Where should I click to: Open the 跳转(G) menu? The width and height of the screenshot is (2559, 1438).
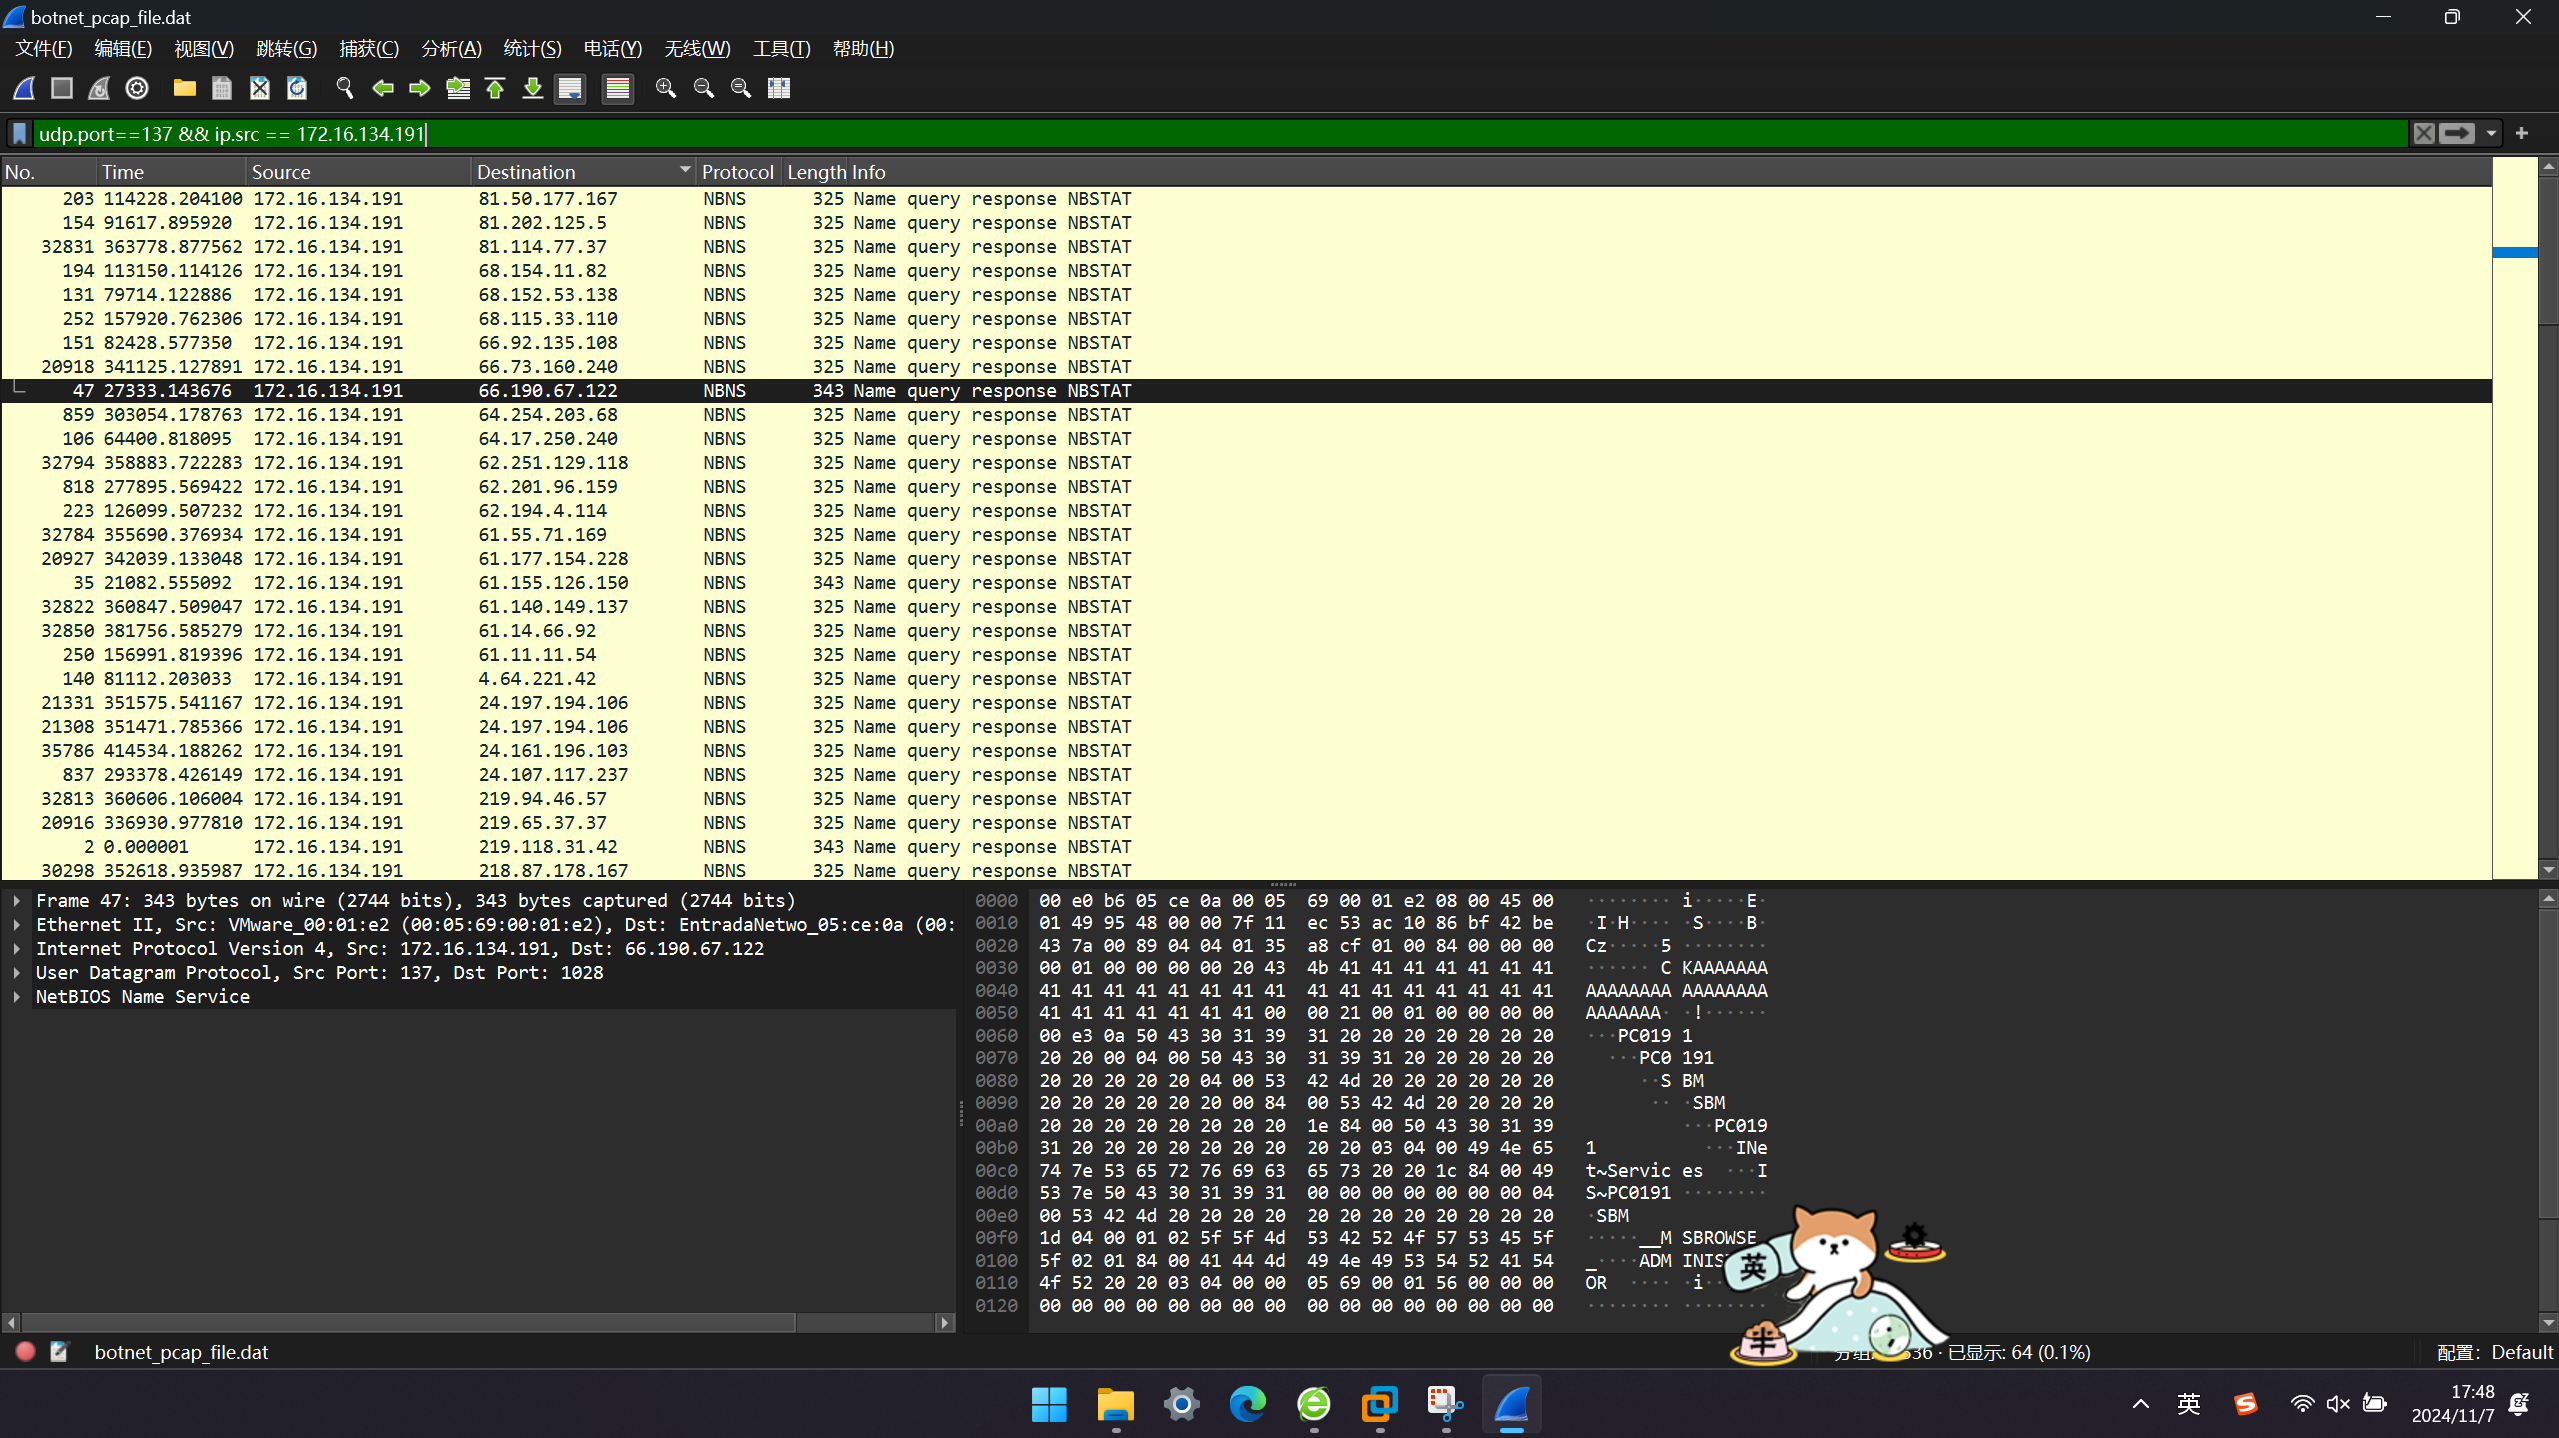pyautogui.click(x=286, y=48)
